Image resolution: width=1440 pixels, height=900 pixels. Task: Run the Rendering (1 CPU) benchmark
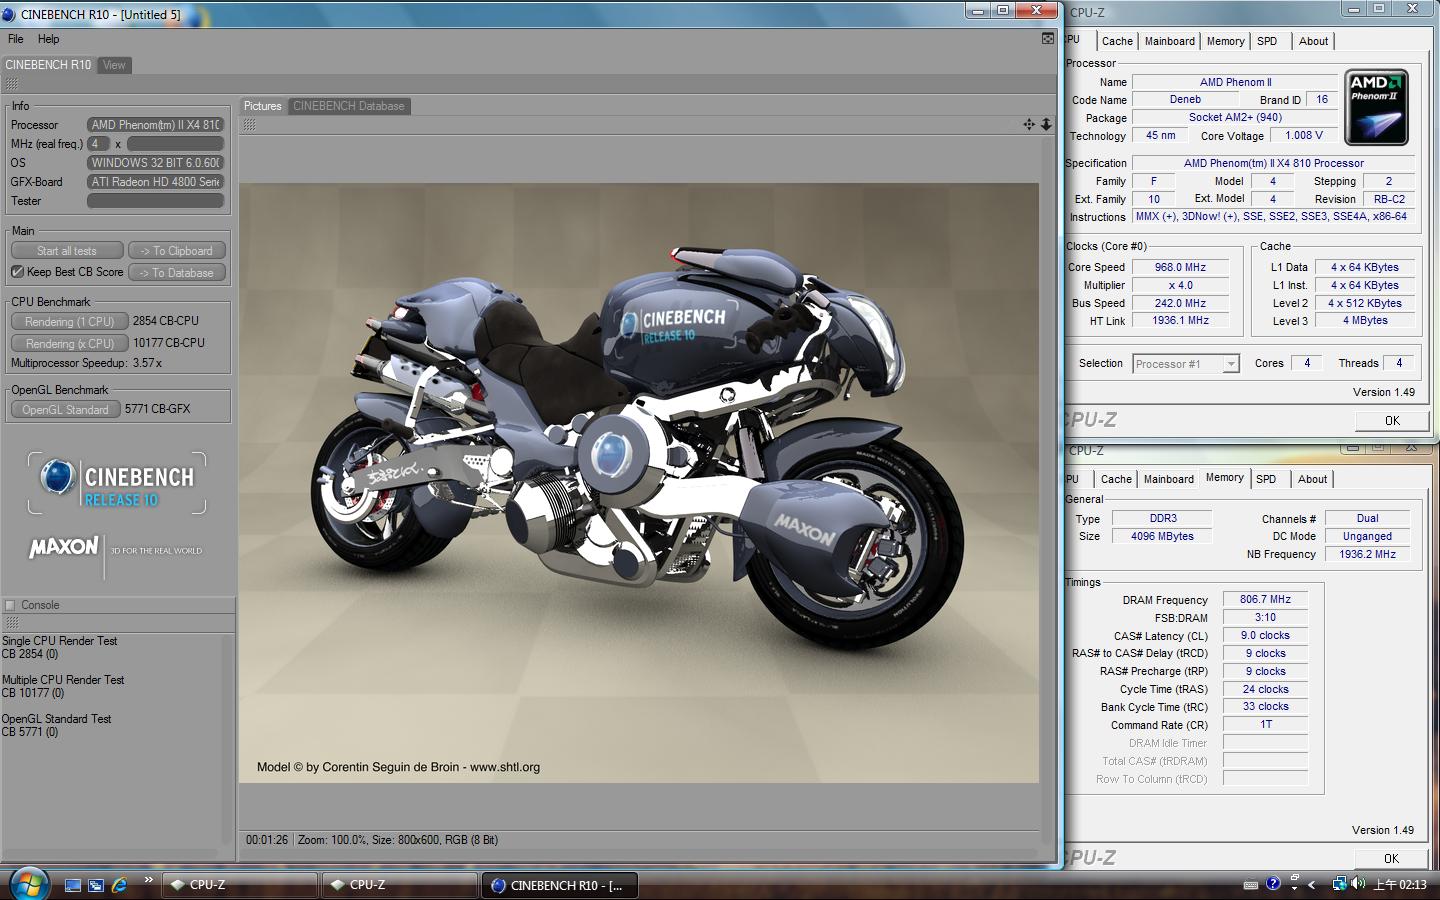click(70, 322)
